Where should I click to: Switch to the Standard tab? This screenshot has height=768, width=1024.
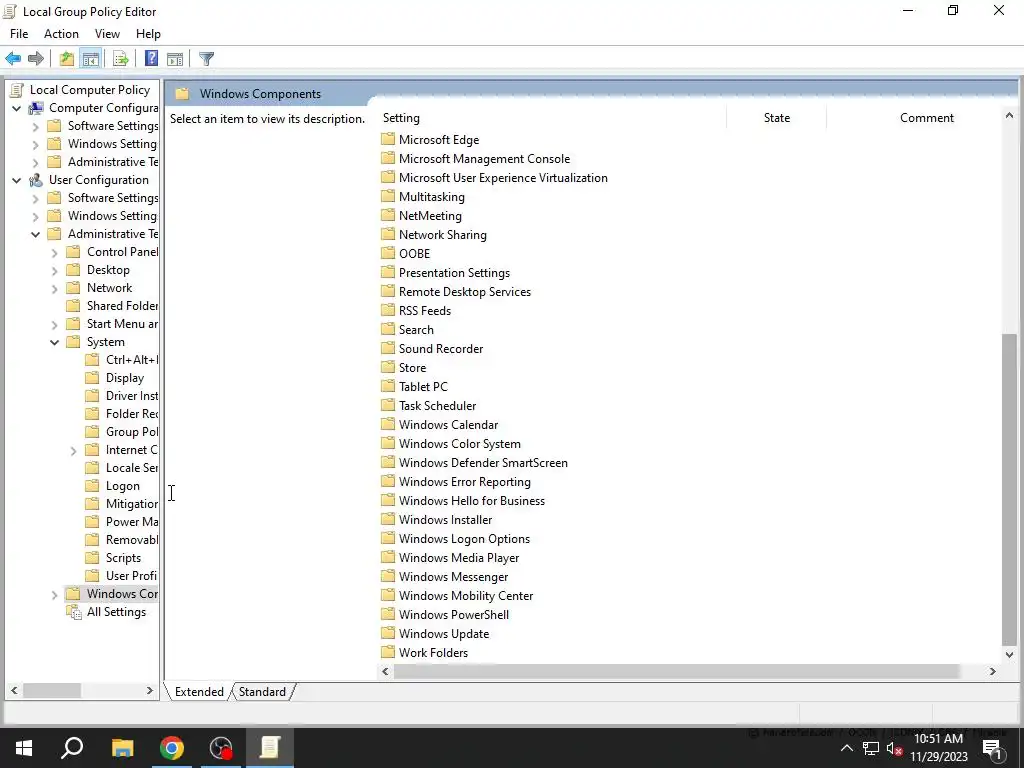262,692
